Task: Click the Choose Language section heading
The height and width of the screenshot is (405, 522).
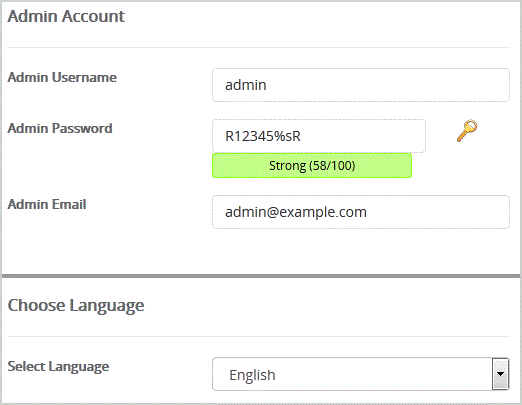Action: (x=76, y=306)
